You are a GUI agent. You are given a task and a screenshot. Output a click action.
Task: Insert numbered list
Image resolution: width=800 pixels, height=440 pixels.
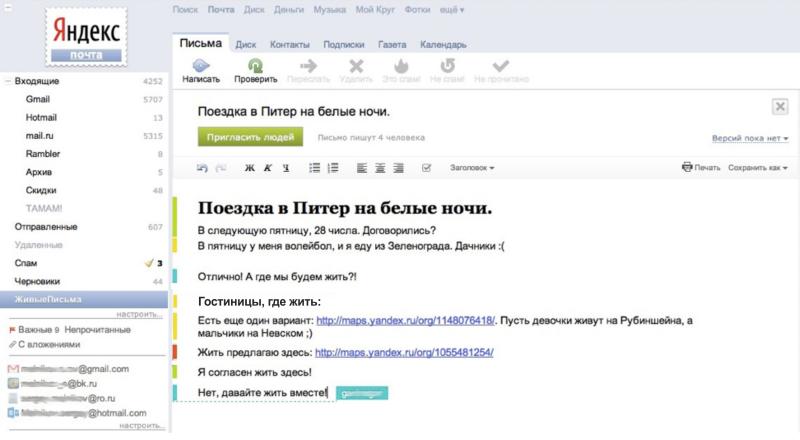(333, 167)
